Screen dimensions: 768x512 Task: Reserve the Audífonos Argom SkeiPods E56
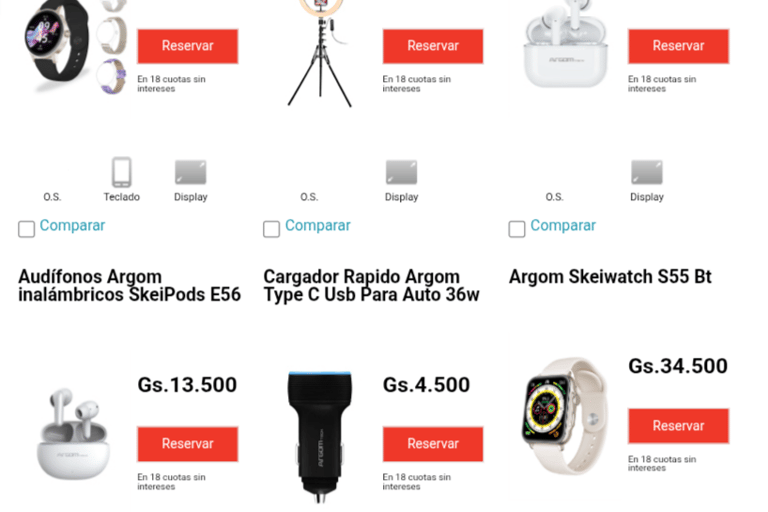click(188, 444)
